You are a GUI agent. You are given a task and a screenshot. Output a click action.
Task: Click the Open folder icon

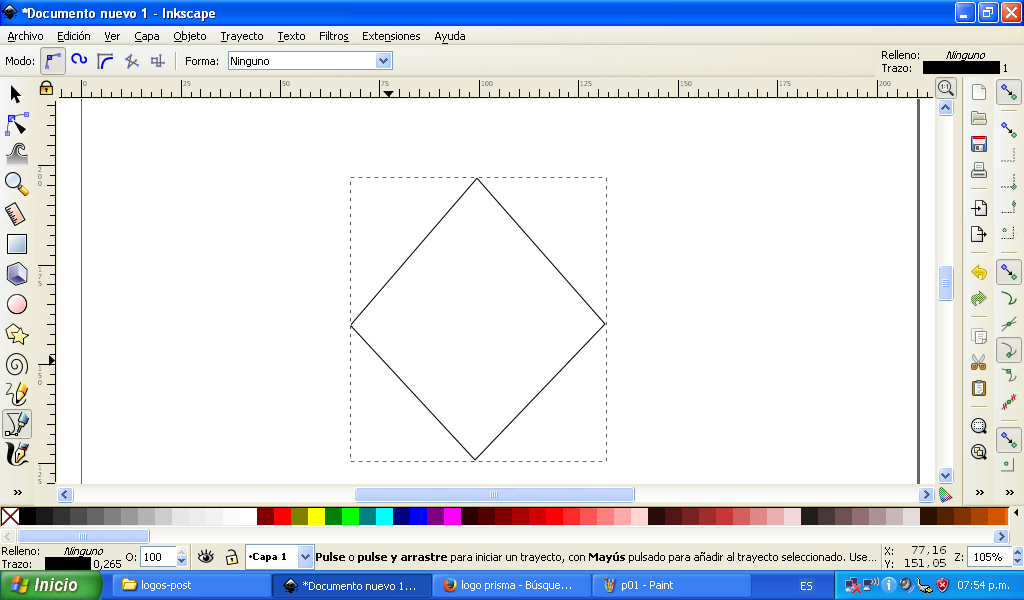coord(978,118)
